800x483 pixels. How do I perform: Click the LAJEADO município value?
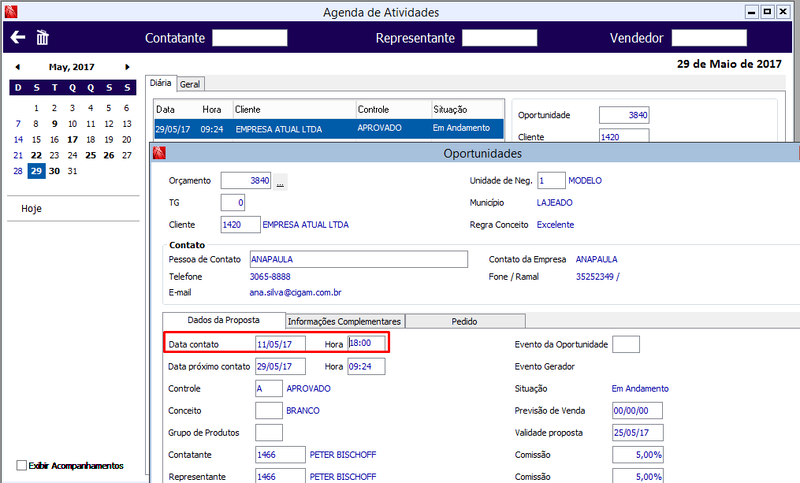[555, 202]
